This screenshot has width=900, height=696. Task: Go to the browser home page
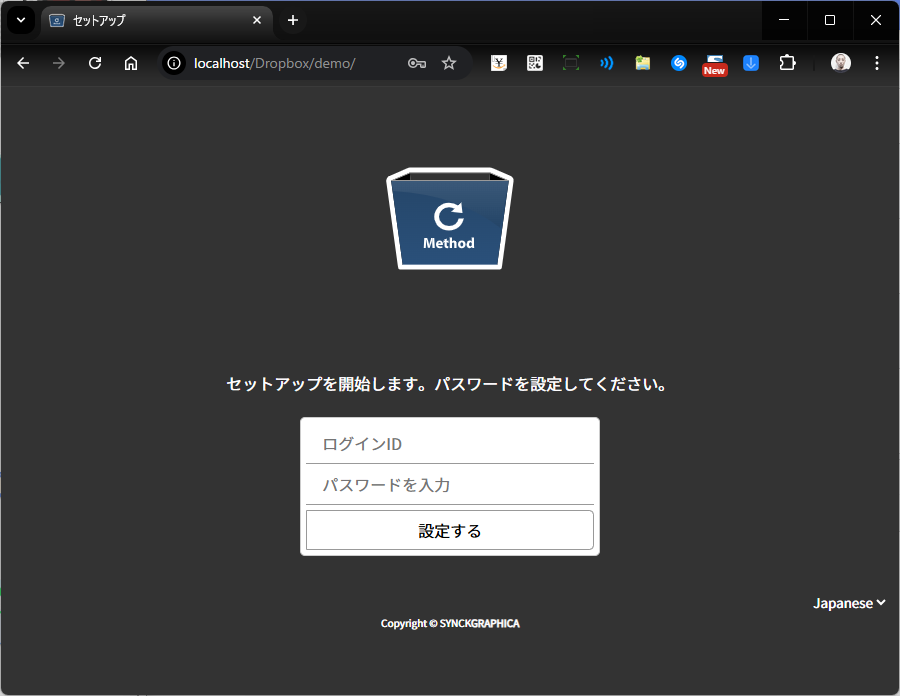click(131, 63)
